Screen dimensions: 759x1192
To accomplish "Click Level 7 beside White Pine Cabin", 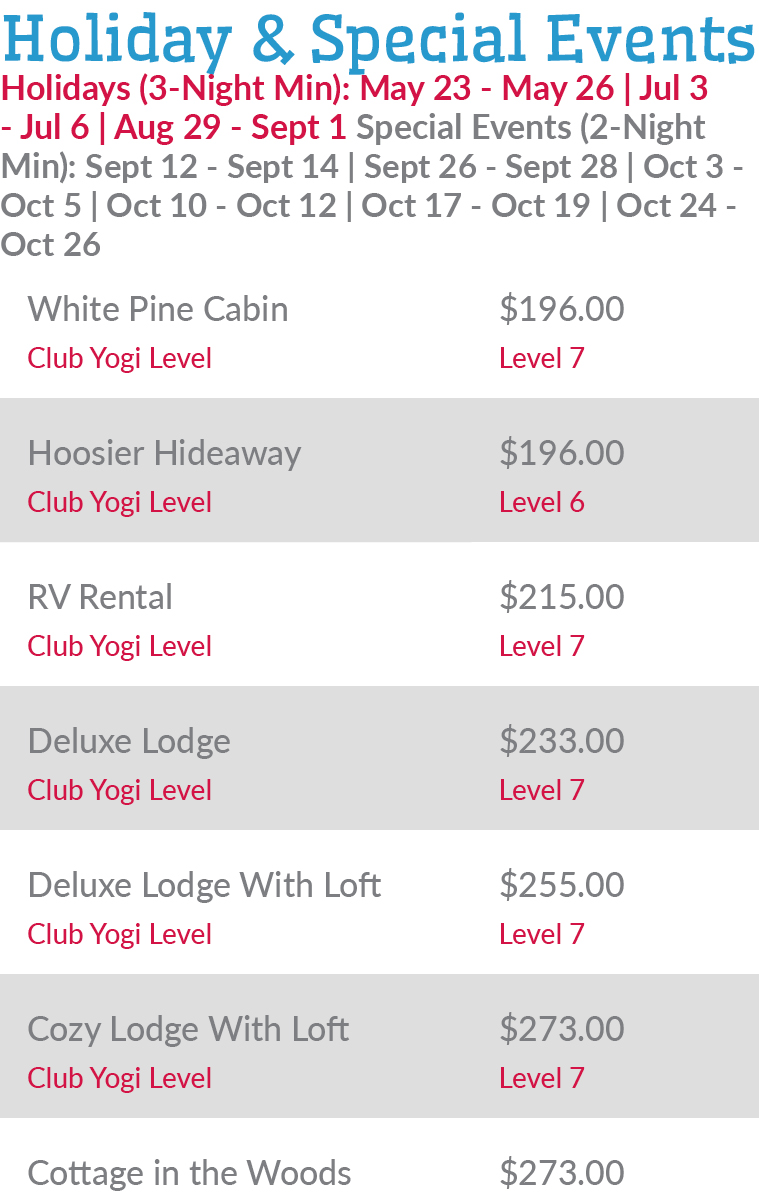I will pyautogui.click(x=541, y=358).
